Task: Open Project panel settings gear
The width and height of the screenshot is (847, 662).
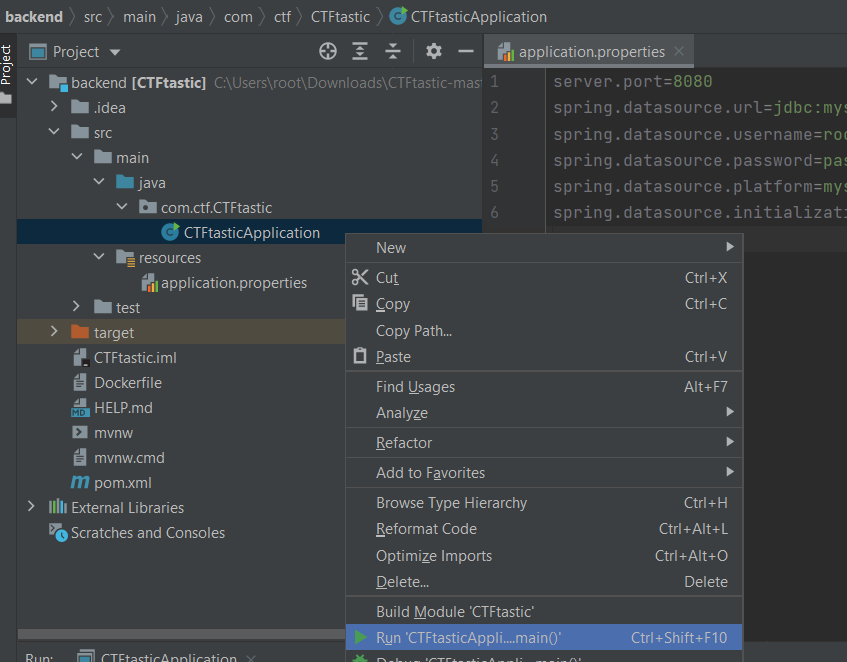Action: click(434, 51)
